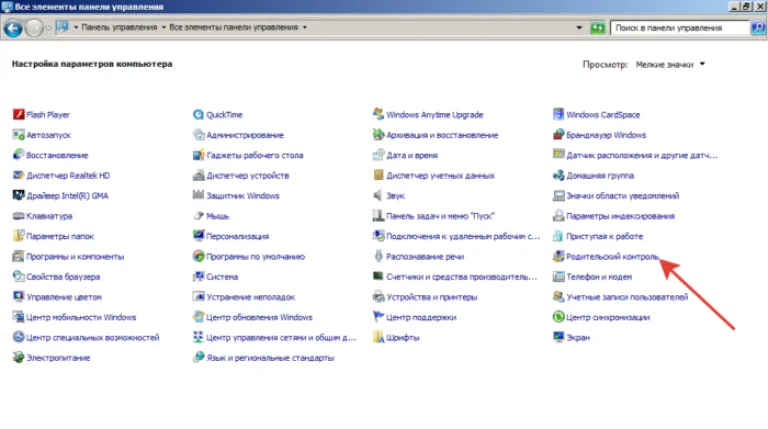The height and width of the screenshot is (429, 768).
Task: Open the Восстановление icon
Action: (x=19, y=155)
